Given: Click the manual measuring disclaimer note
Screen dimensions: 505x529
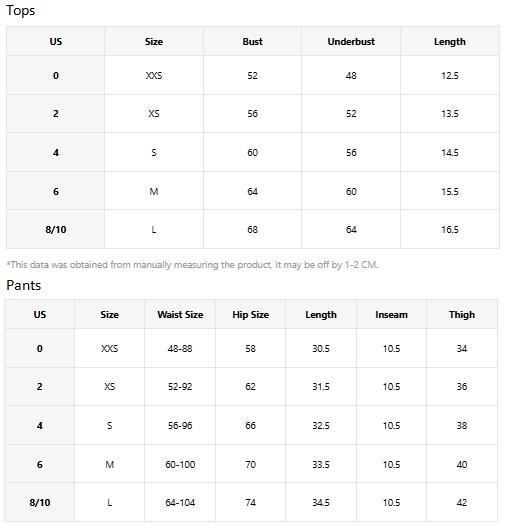Looking at the screenshot, I should pyautogui.click(x=192, y=265).
